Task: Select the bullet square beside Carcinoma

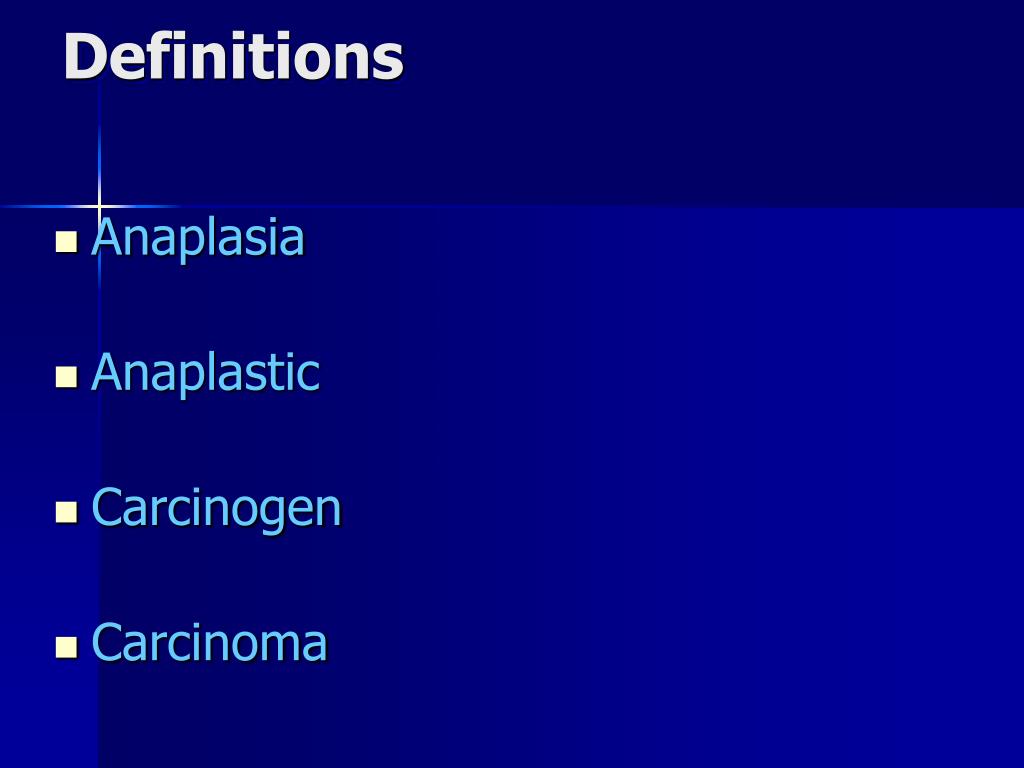Action: coord(67,647)
